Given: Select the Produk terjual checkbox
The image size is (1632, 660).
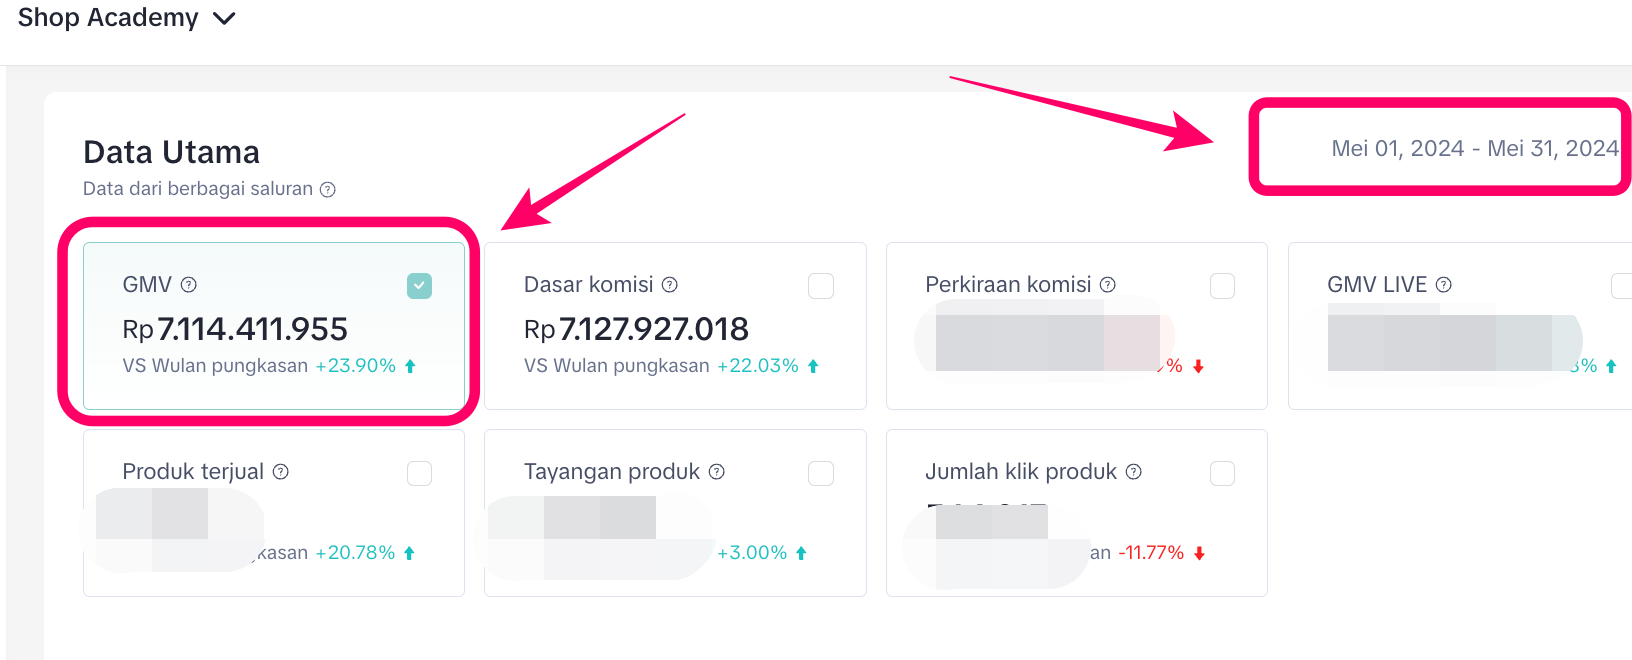Looking at the screenshot, I should 420,473.
